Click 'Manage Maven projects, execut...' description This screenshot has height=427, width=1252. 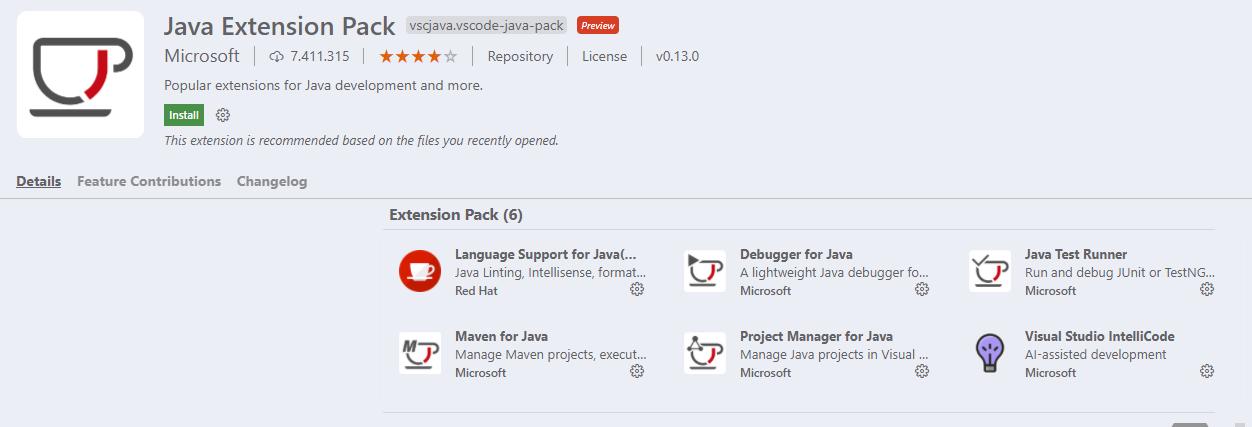[x=551, y=354]
